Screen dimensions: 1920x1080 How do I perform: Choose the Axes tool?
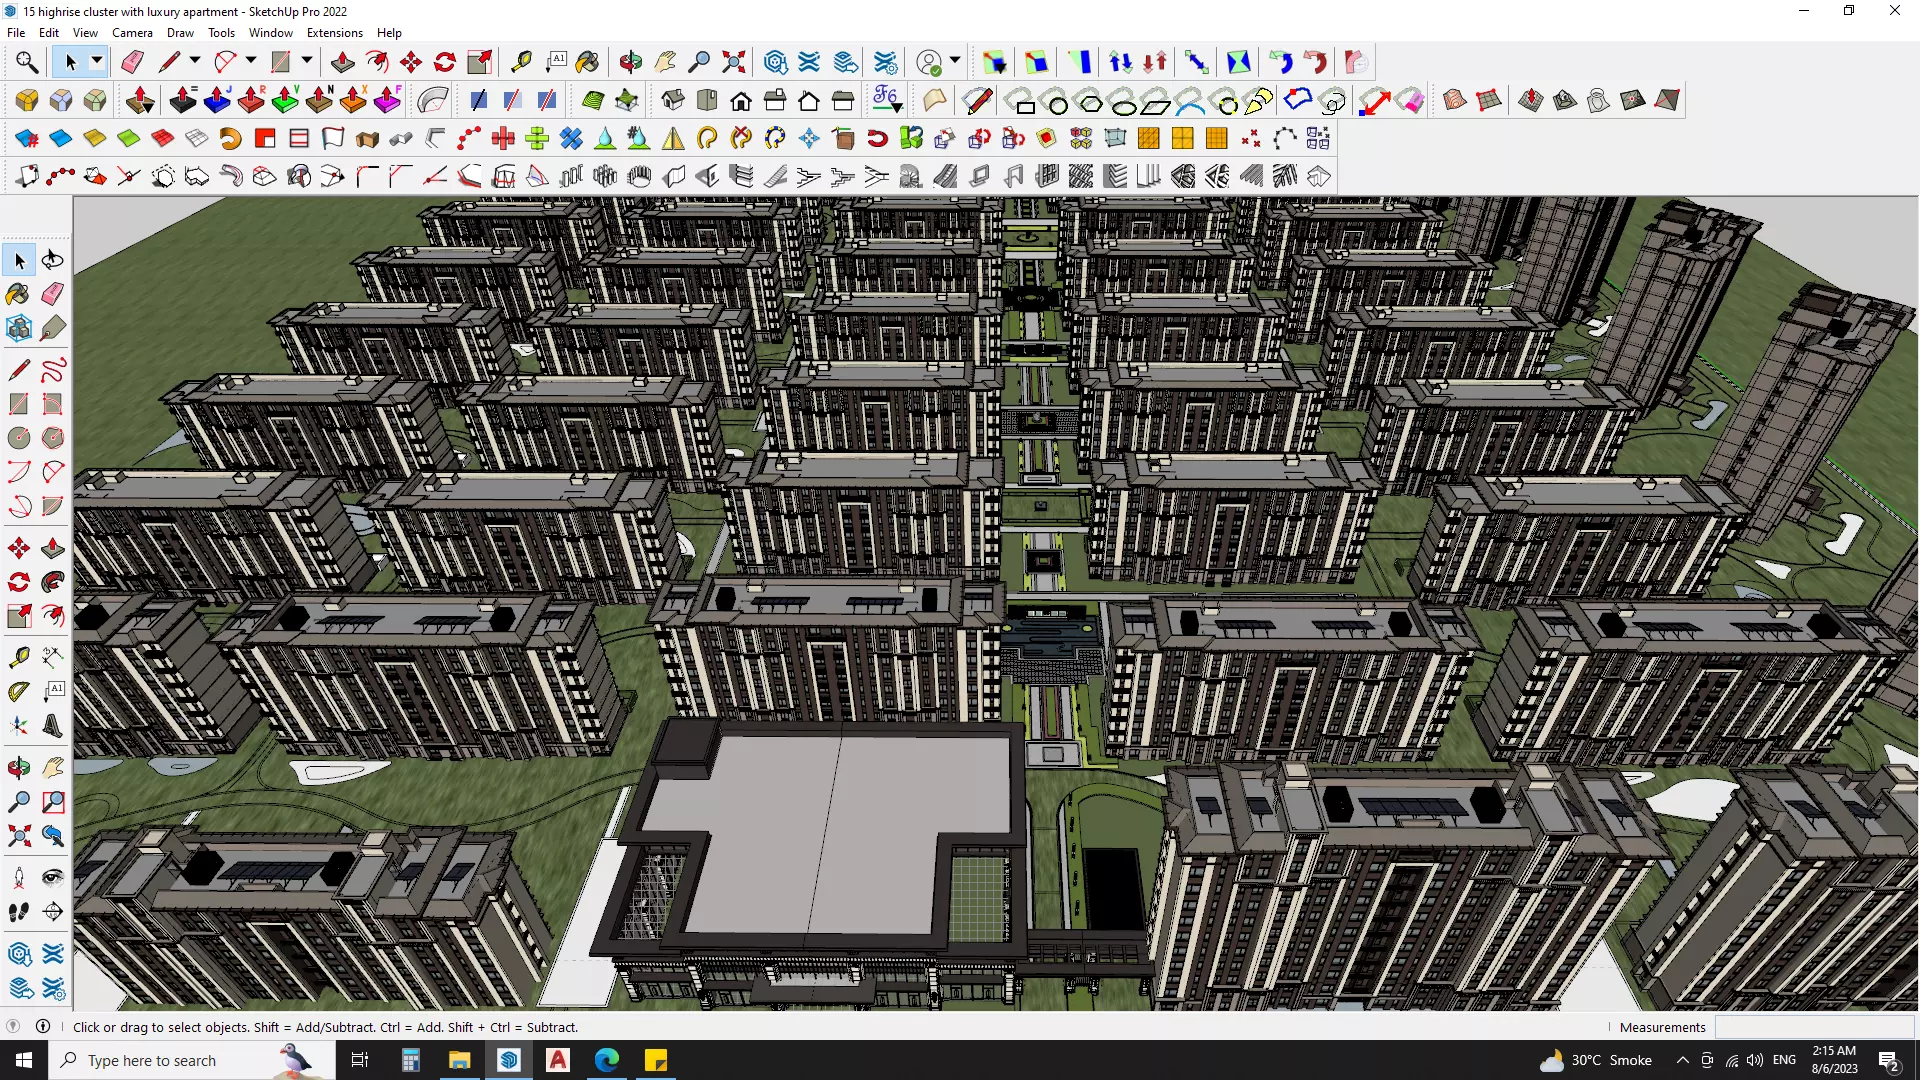coord(18,726)
